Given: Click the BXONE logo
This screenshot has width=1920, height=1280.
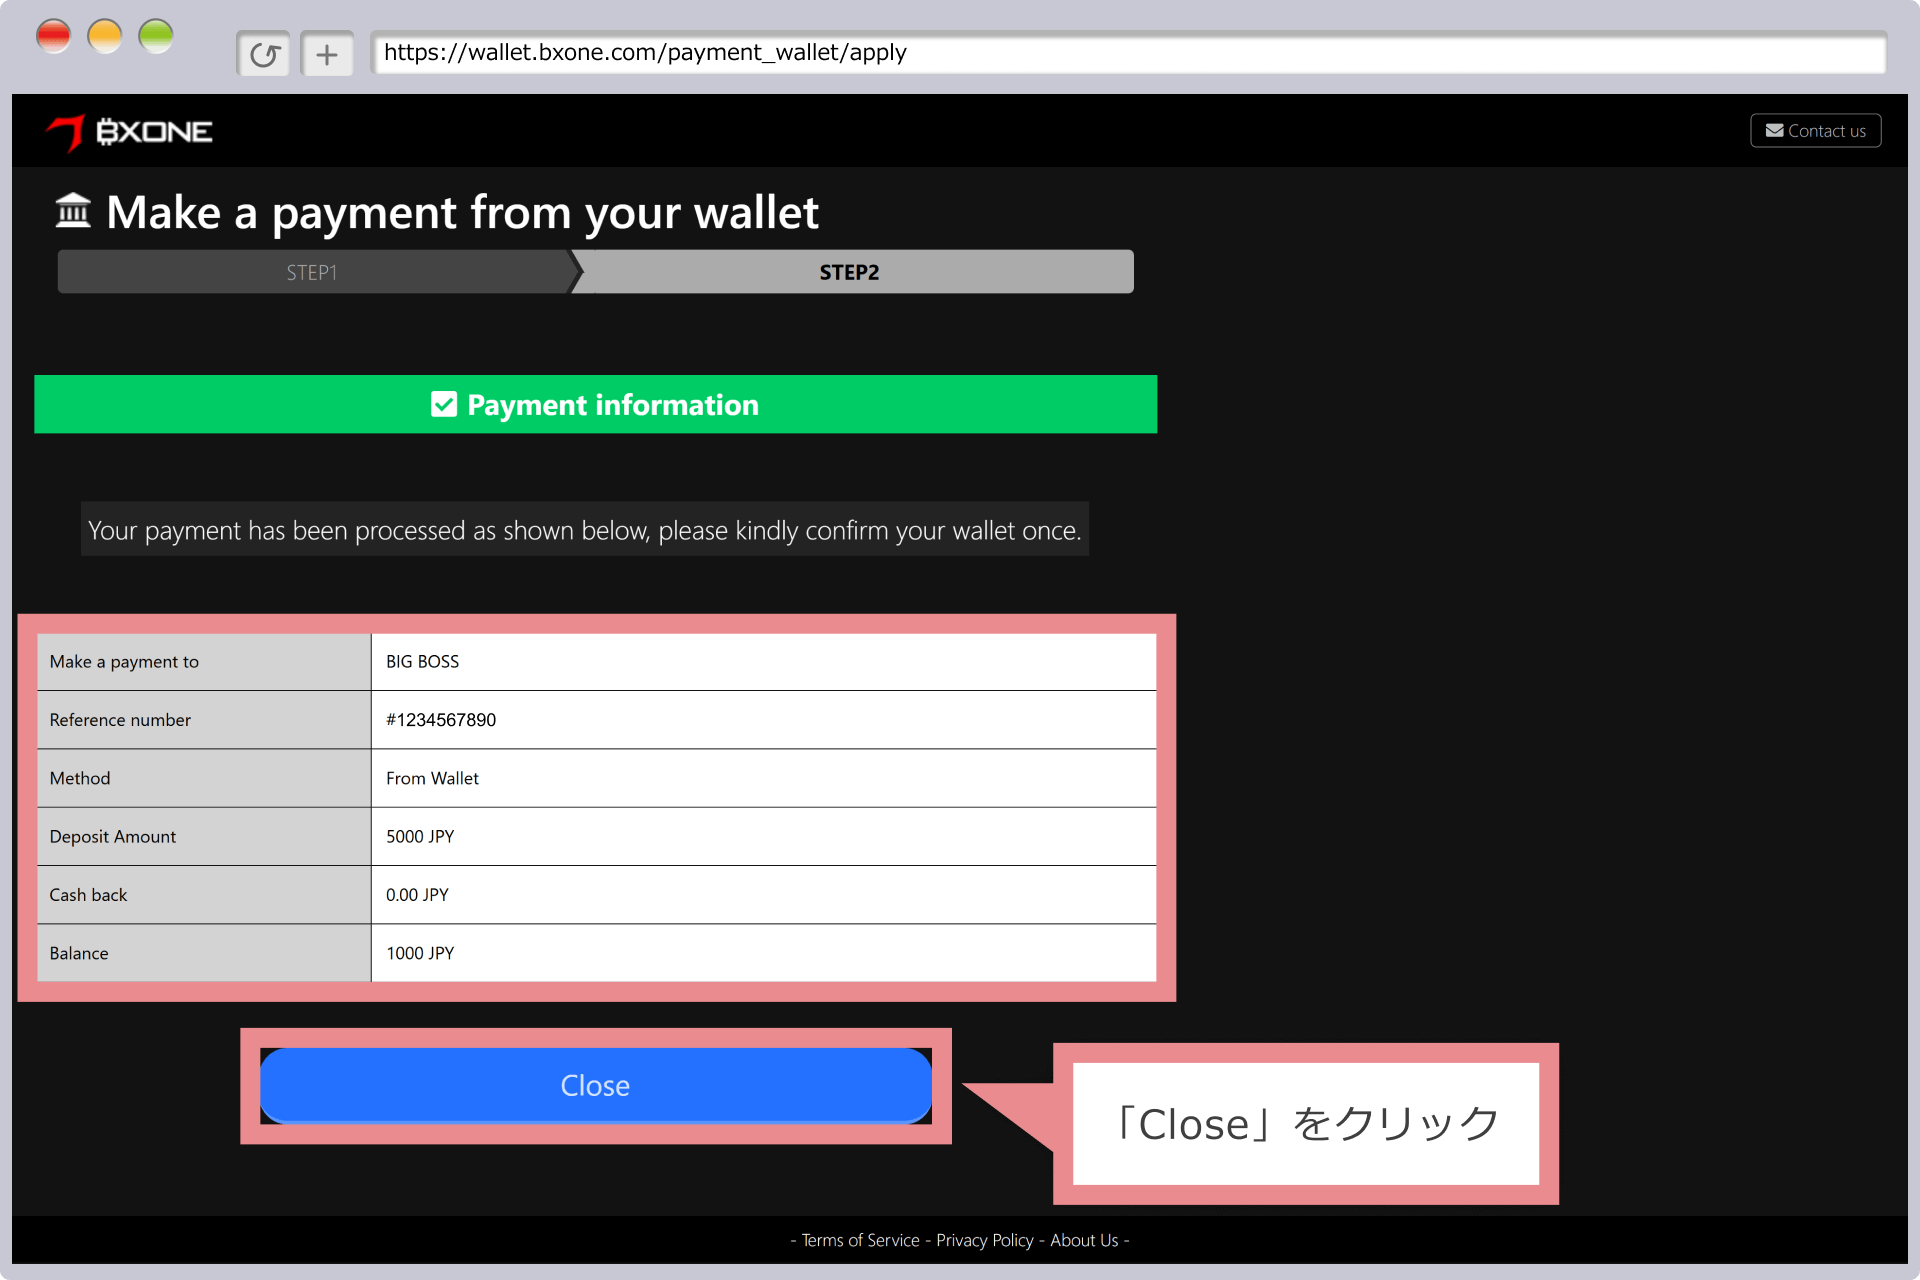Looking at the screenshot, I should (129, 132).
